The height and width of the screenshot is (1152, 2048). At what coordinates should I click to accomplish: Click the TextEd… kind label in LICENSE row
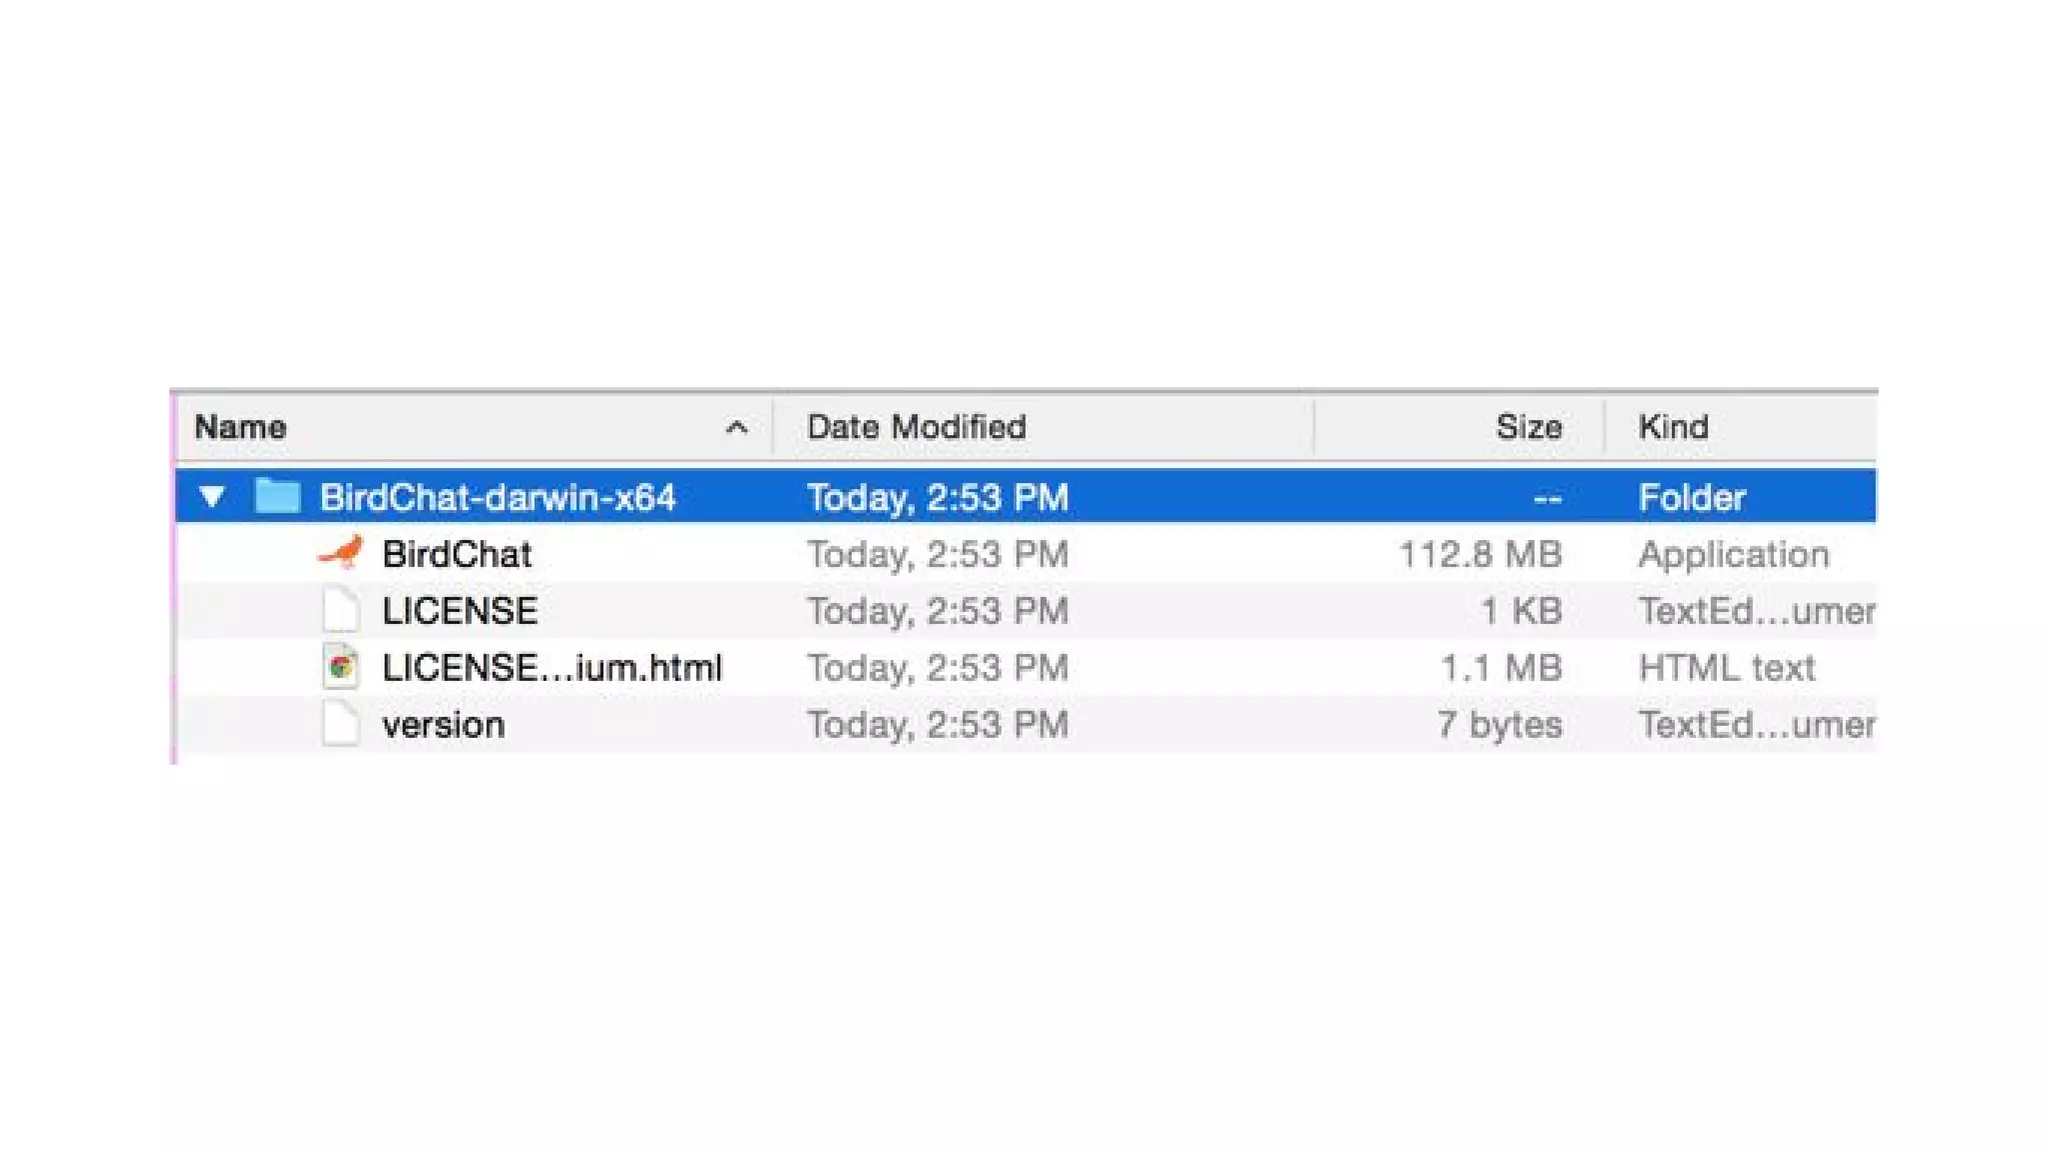pyautogui.click(x=1757, y=611)
